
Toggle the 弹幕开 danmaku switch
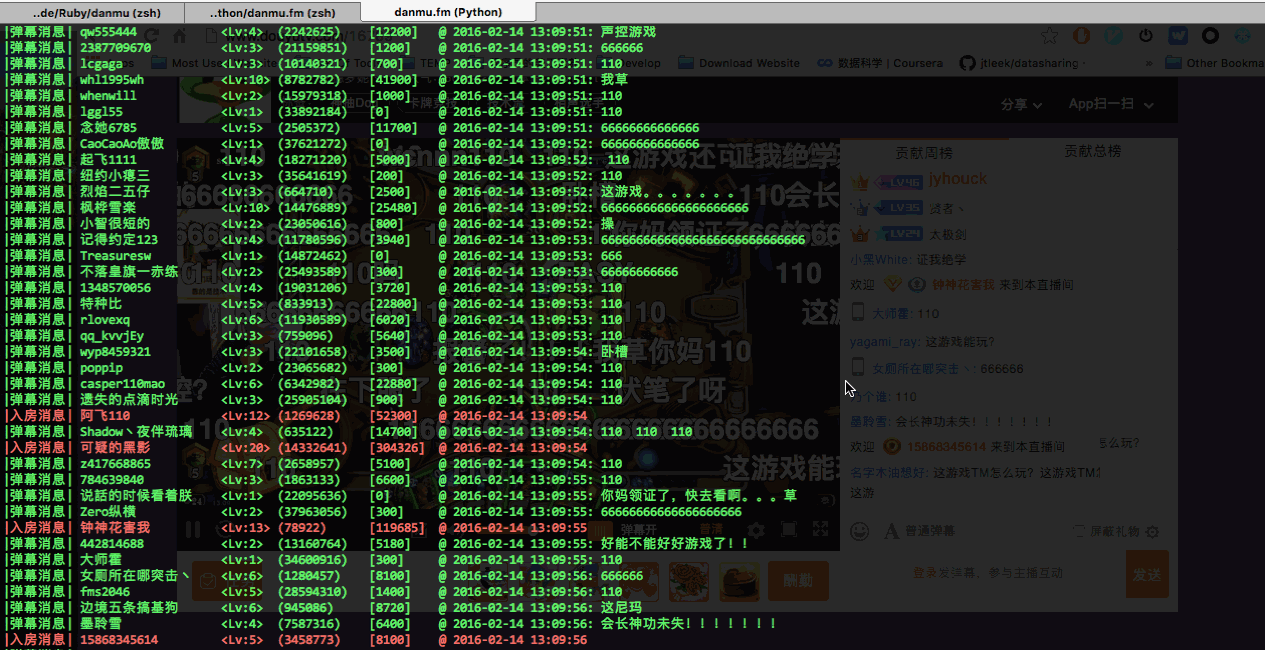pos(638,530)
